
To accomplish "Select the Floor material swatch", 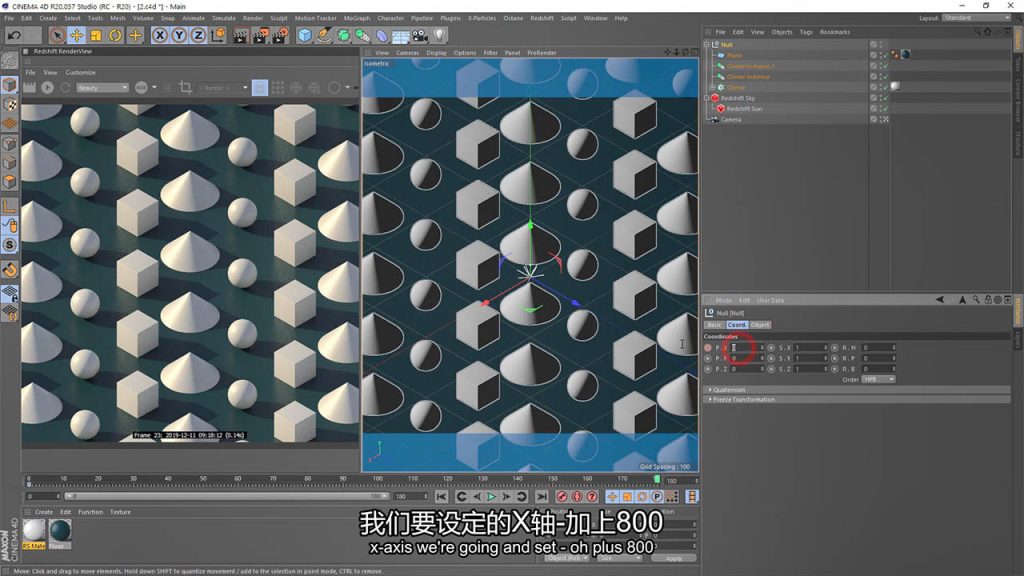I will click(x=59, y=532).
